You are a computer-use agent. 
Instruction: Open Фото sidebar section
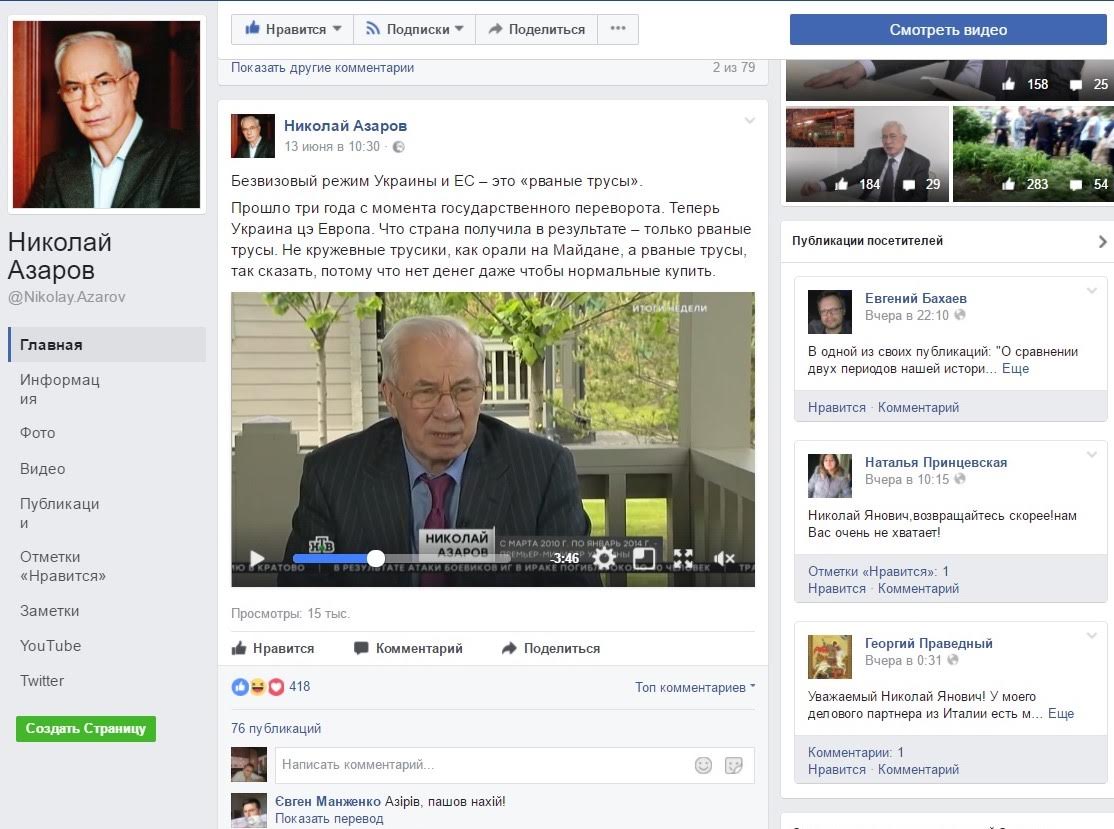click(38, 433)
